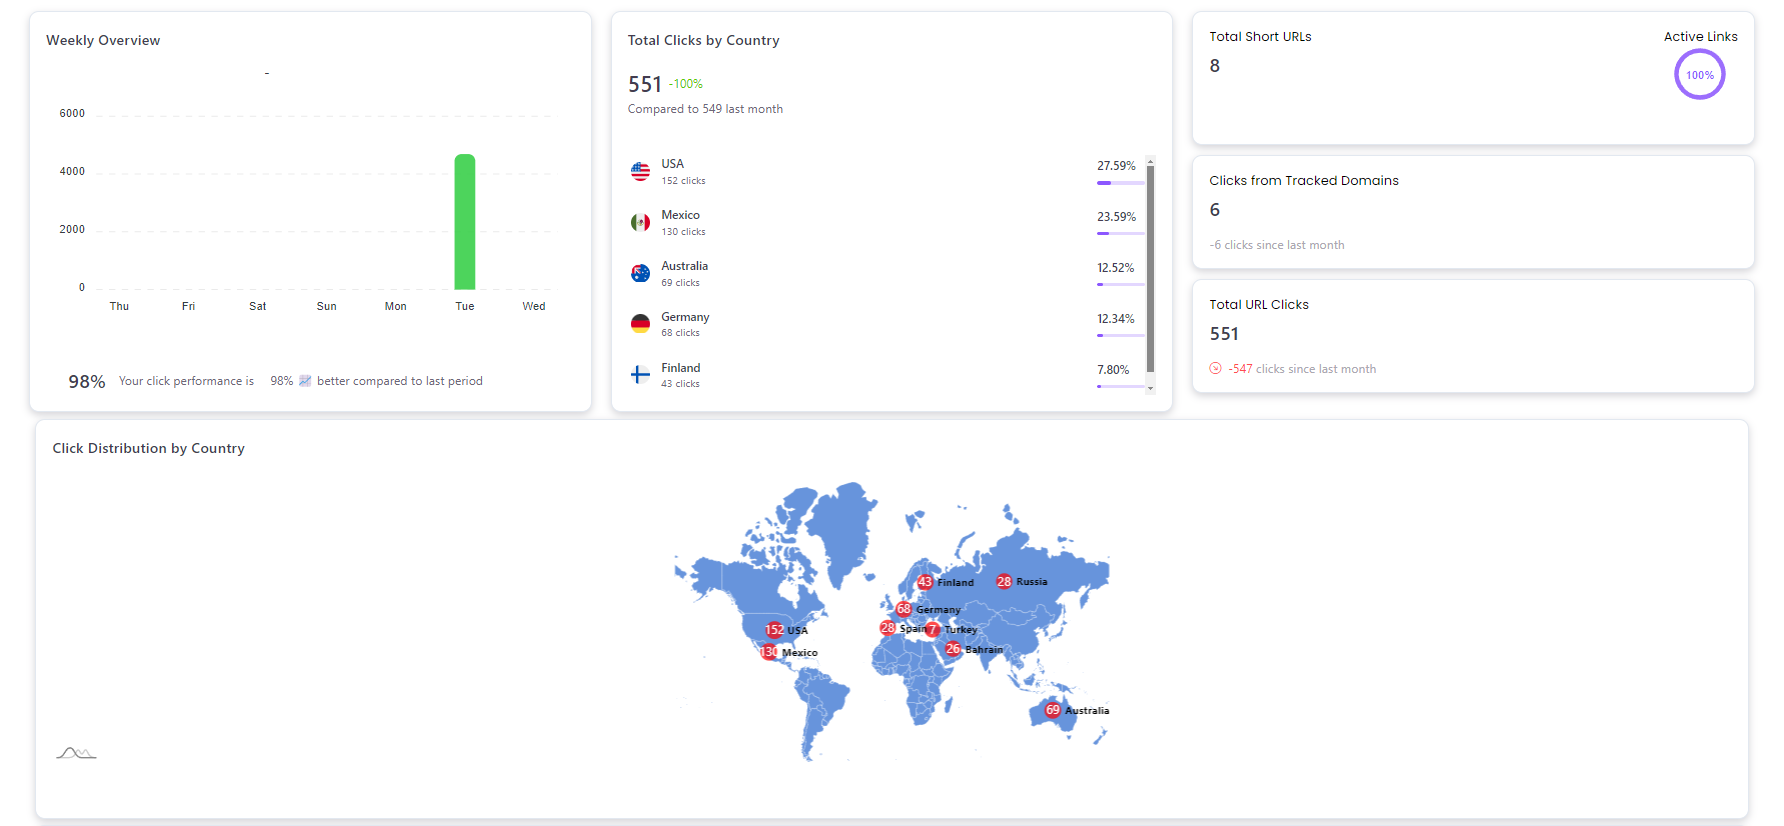Viewport: 1784px width, 826px height.
Task: Click the 130 Mexico map marker
Action: click(x=769, y=652)
